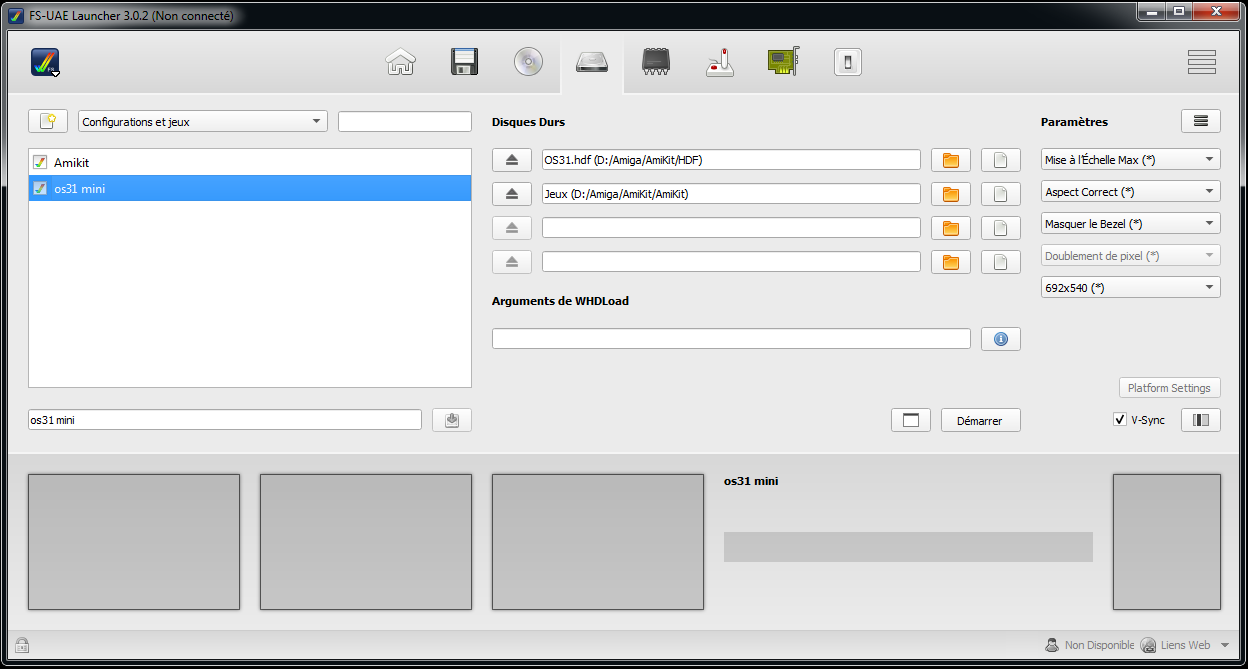Expand the Configurations et jeux dropdown
1248x669 pixels.
tap(203, 122)
